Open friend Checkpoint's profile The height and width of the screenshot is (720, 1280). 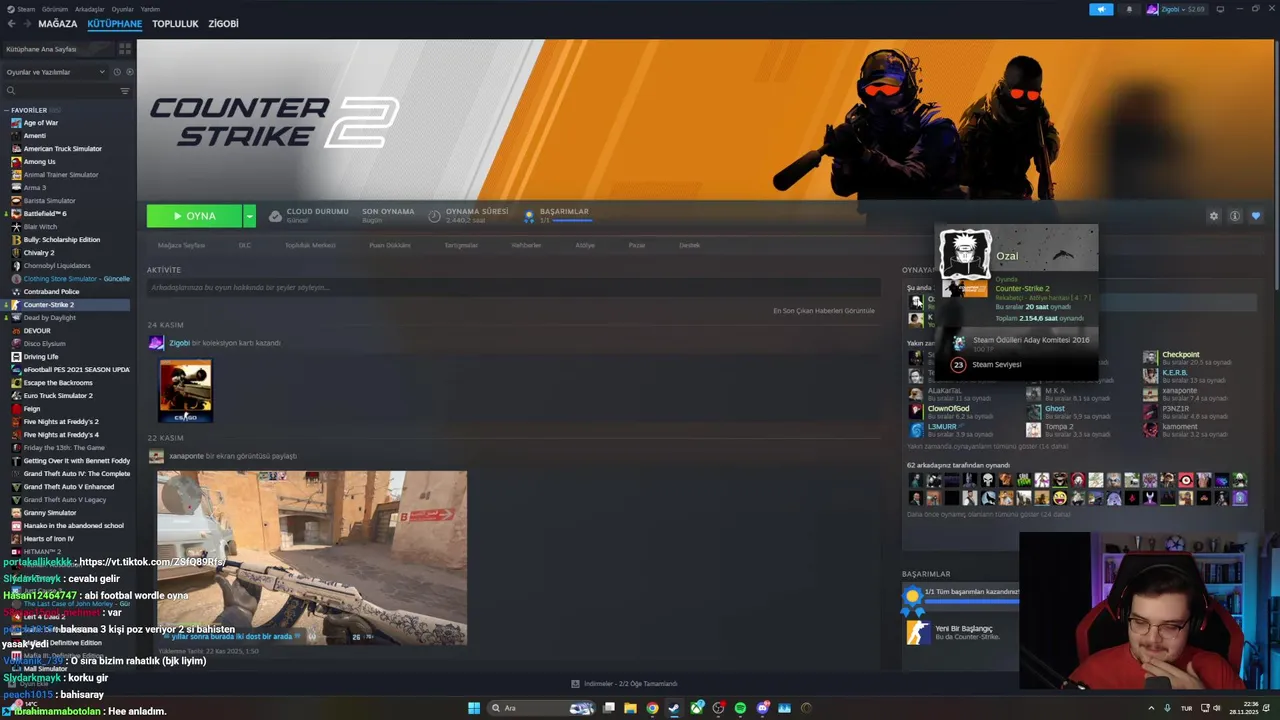click(1180, 355)
